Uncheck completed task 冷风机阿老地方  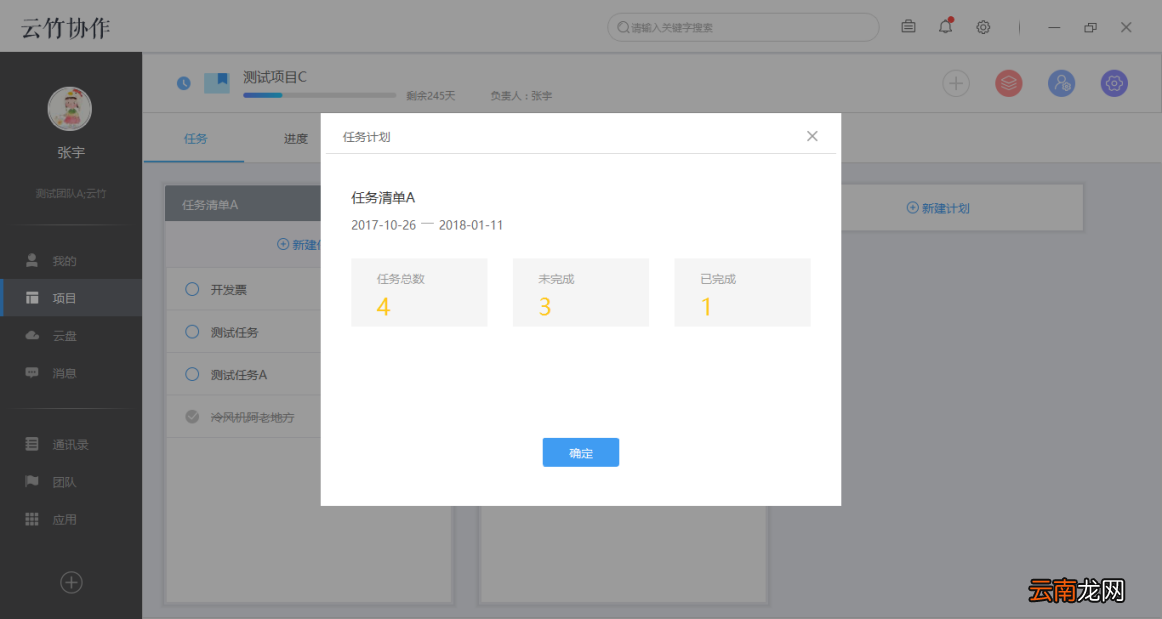192,417
